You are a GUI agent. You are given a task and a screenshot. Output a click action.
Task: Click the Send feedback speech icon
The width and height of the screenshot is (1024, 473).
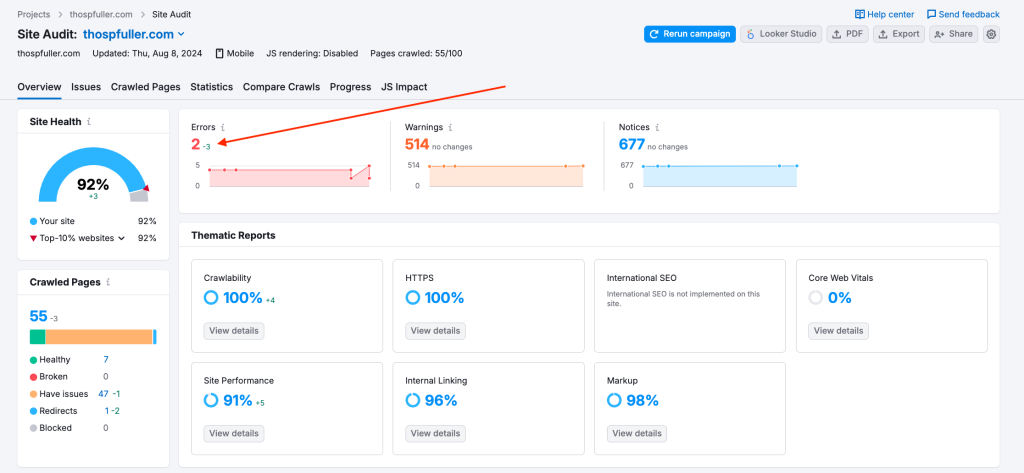pos(931,14)
